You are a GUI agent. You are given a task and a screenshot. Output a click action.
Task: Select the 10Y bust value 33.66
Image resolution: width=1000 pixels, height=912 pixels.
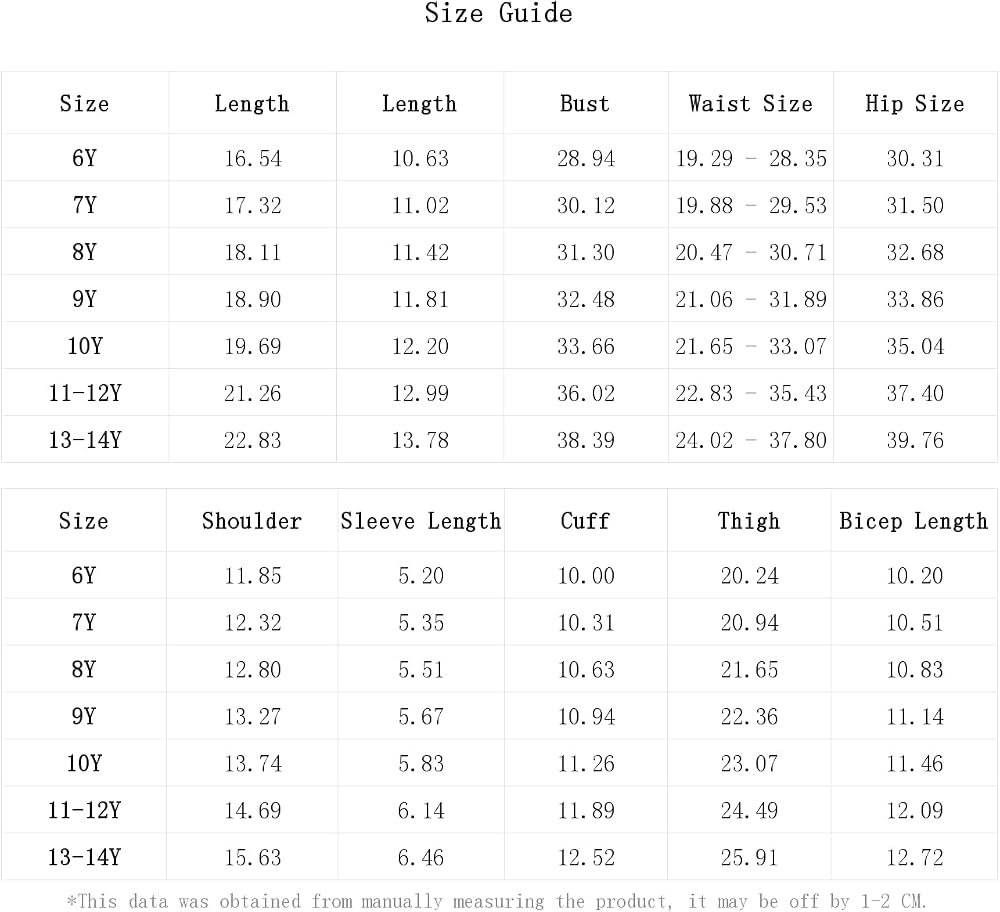coord(585,346)
